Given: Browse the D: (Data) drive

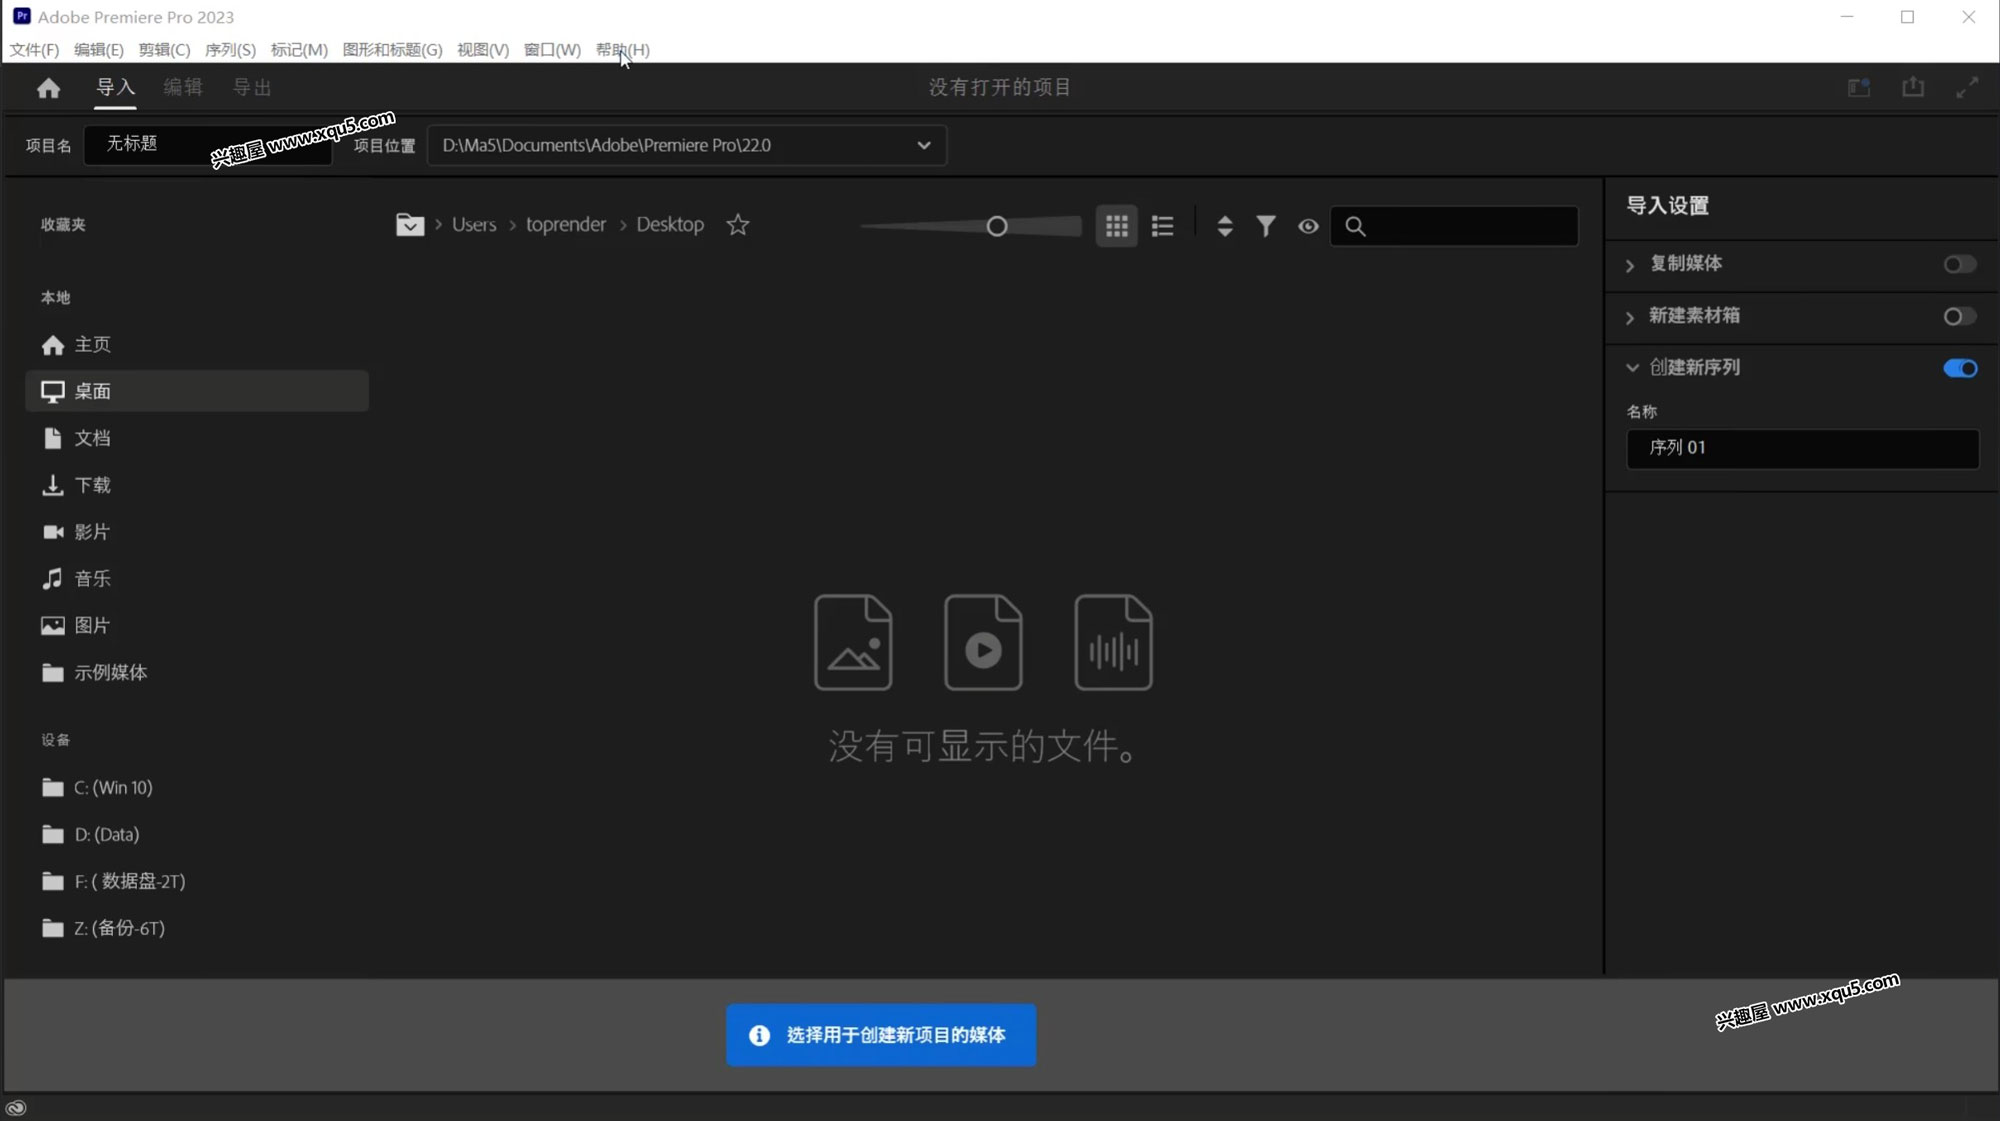Looking at the screenshot, I should tap(197, 834).
